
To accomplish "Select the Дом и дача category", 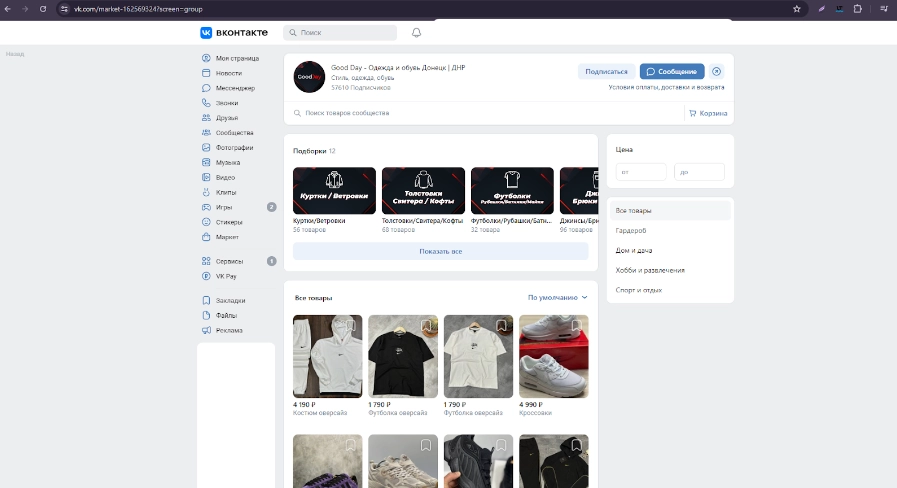I will point(670,251).
